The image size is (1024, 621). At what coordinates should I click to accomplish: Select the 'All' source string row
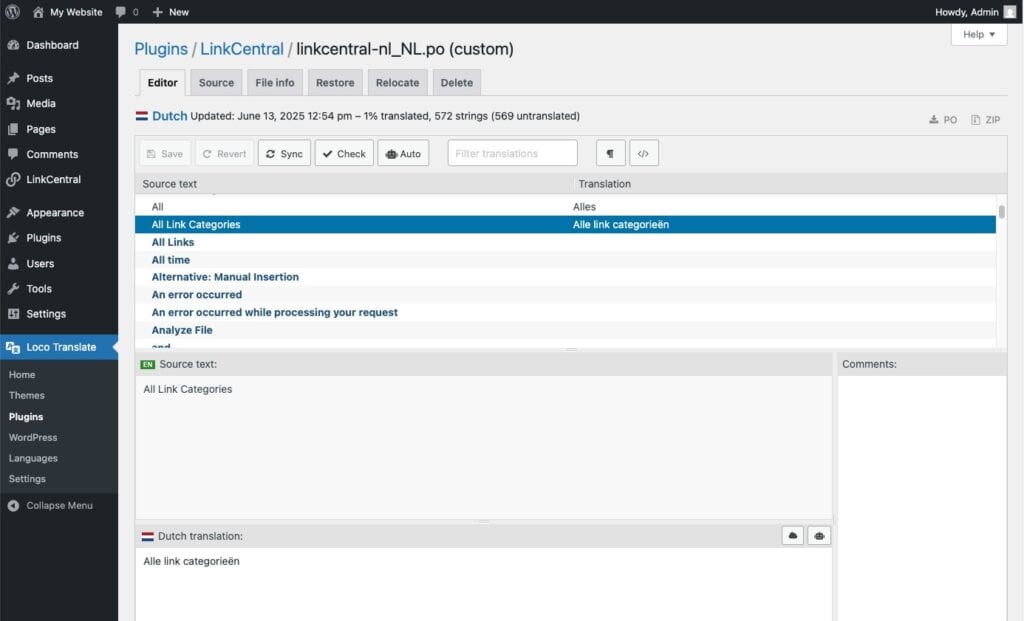tap(566, 207)
